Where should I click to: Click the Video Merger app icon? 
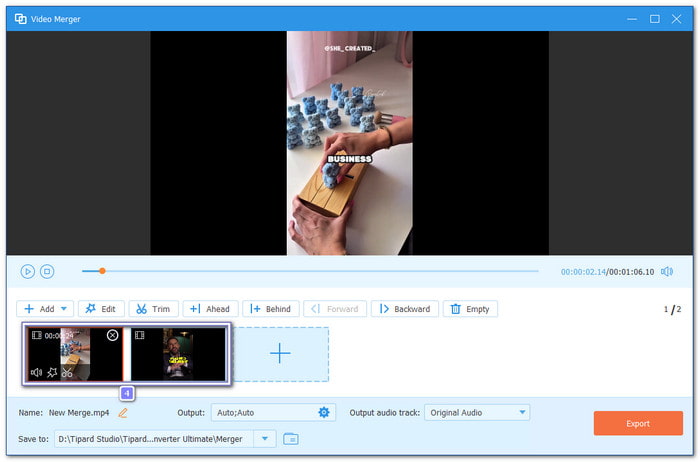[x=21, y=19]
